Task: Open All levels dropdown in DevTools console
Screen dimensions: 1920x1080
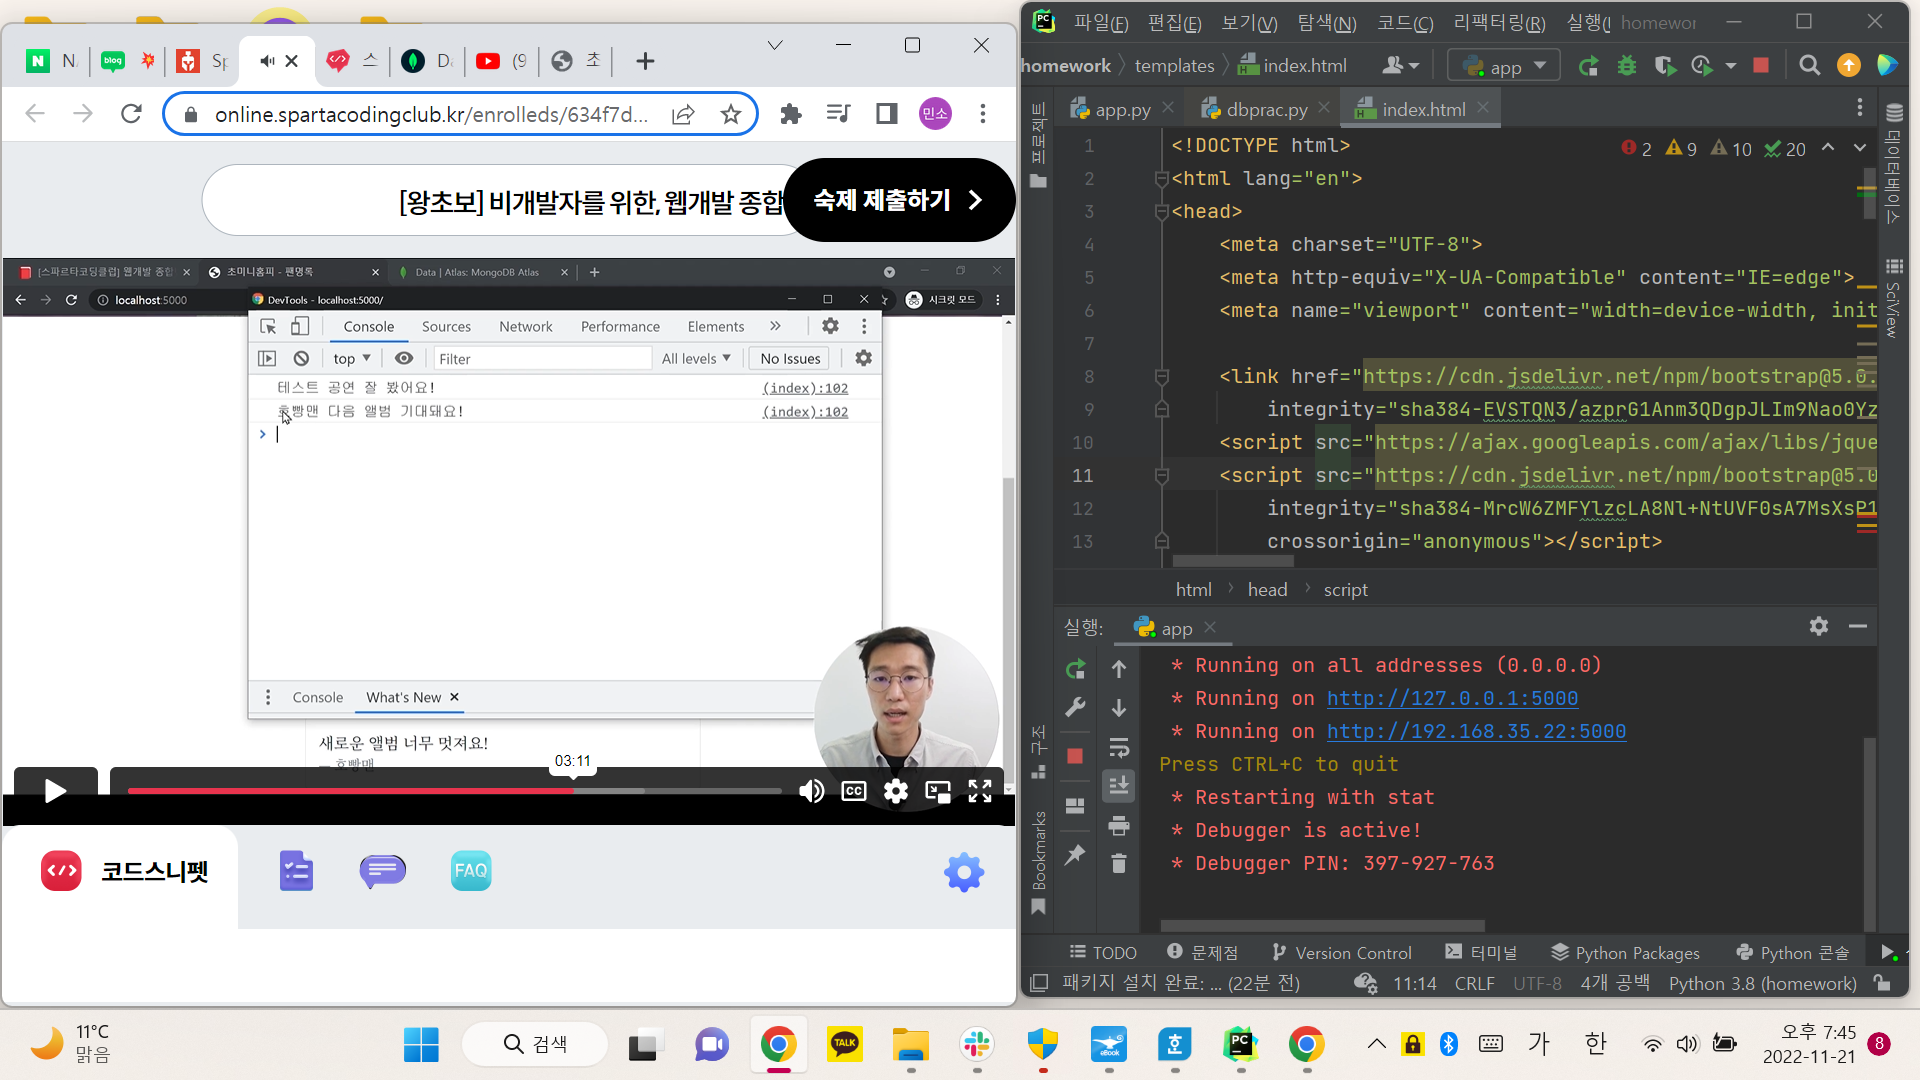Action: click(696, 358)
